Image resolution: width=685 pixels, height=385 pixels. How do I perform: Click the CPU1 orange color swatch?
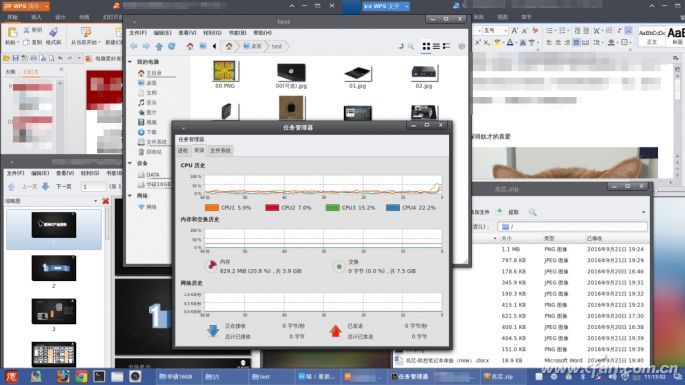(211, 208)
